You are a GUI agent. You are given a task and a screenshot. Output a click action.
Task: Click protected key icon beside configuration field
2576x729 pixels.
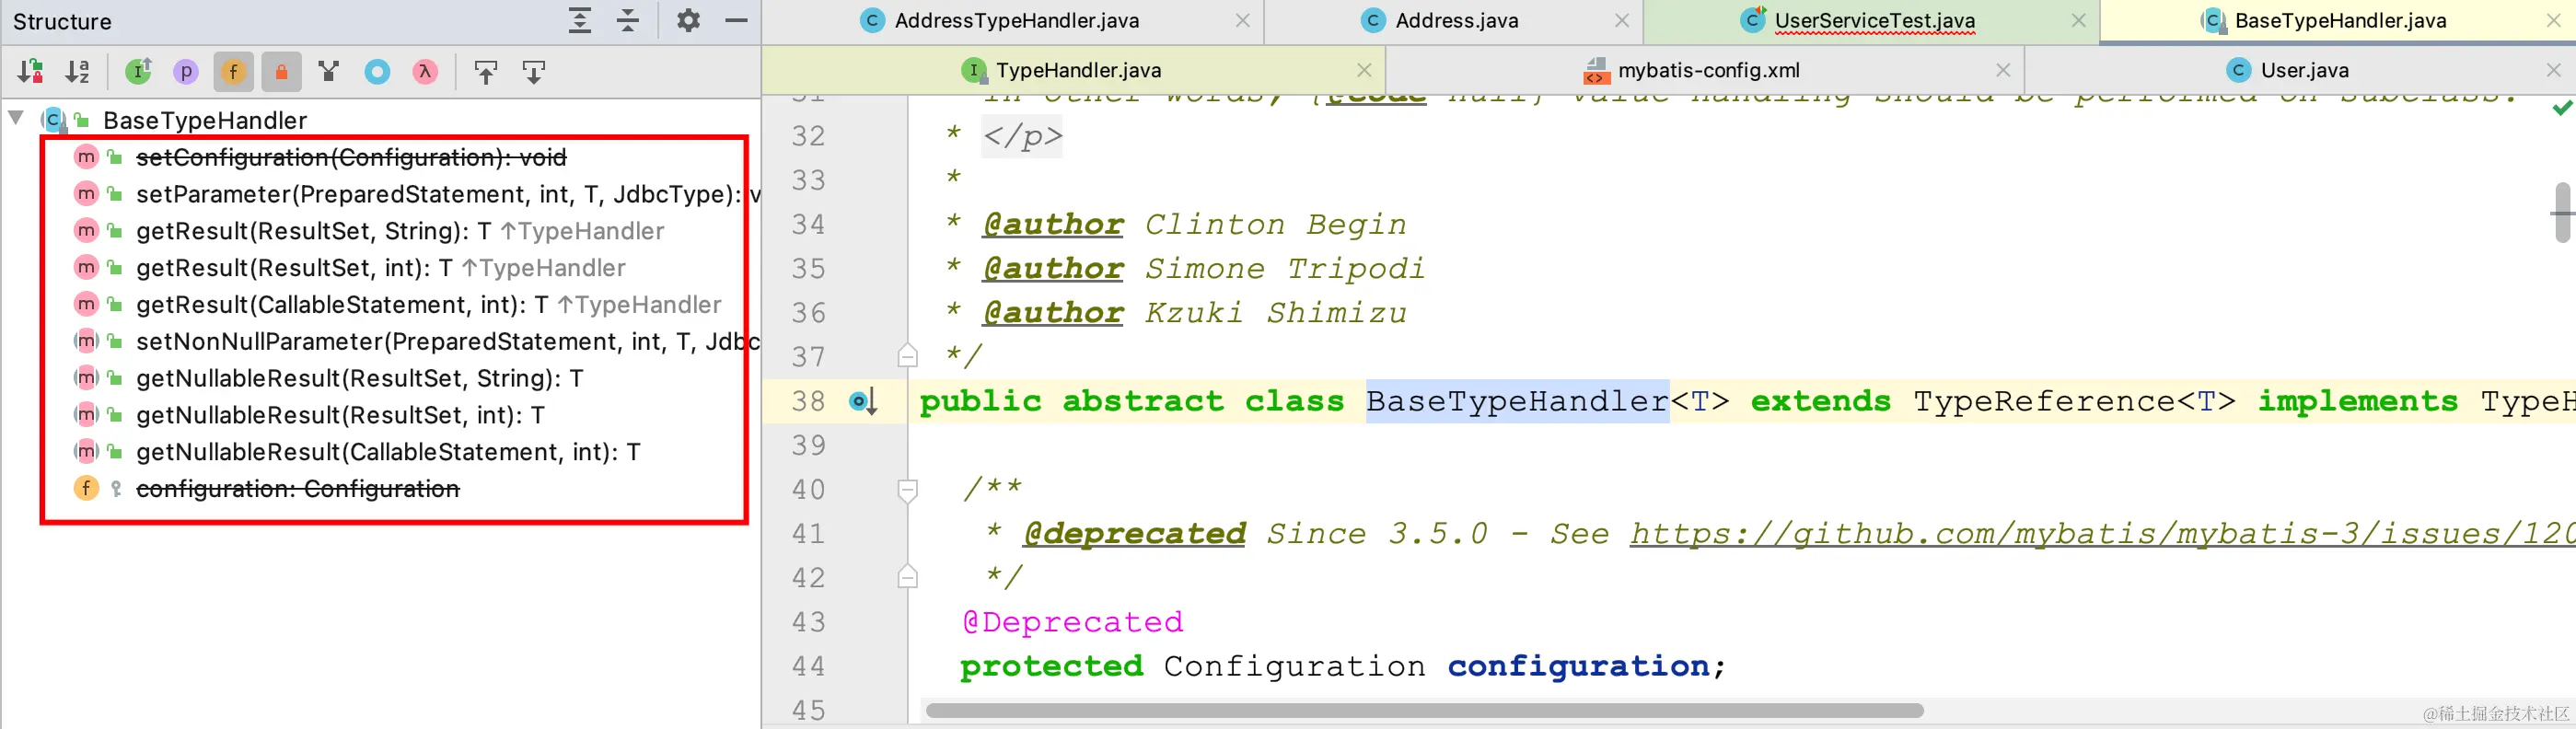click(x=116, y=489)
